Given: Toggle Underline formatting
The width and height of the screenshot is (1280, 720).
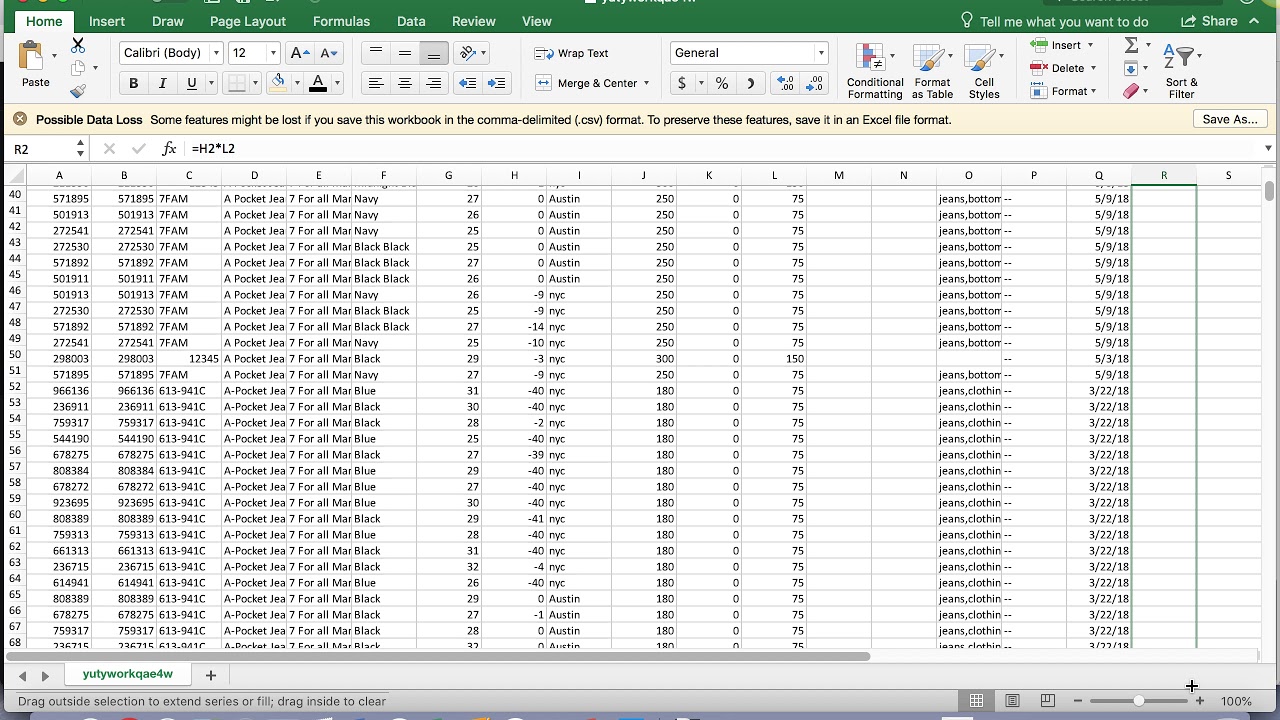Looking at the screenshot, I should pyautogui.click(x=191, y=83).
